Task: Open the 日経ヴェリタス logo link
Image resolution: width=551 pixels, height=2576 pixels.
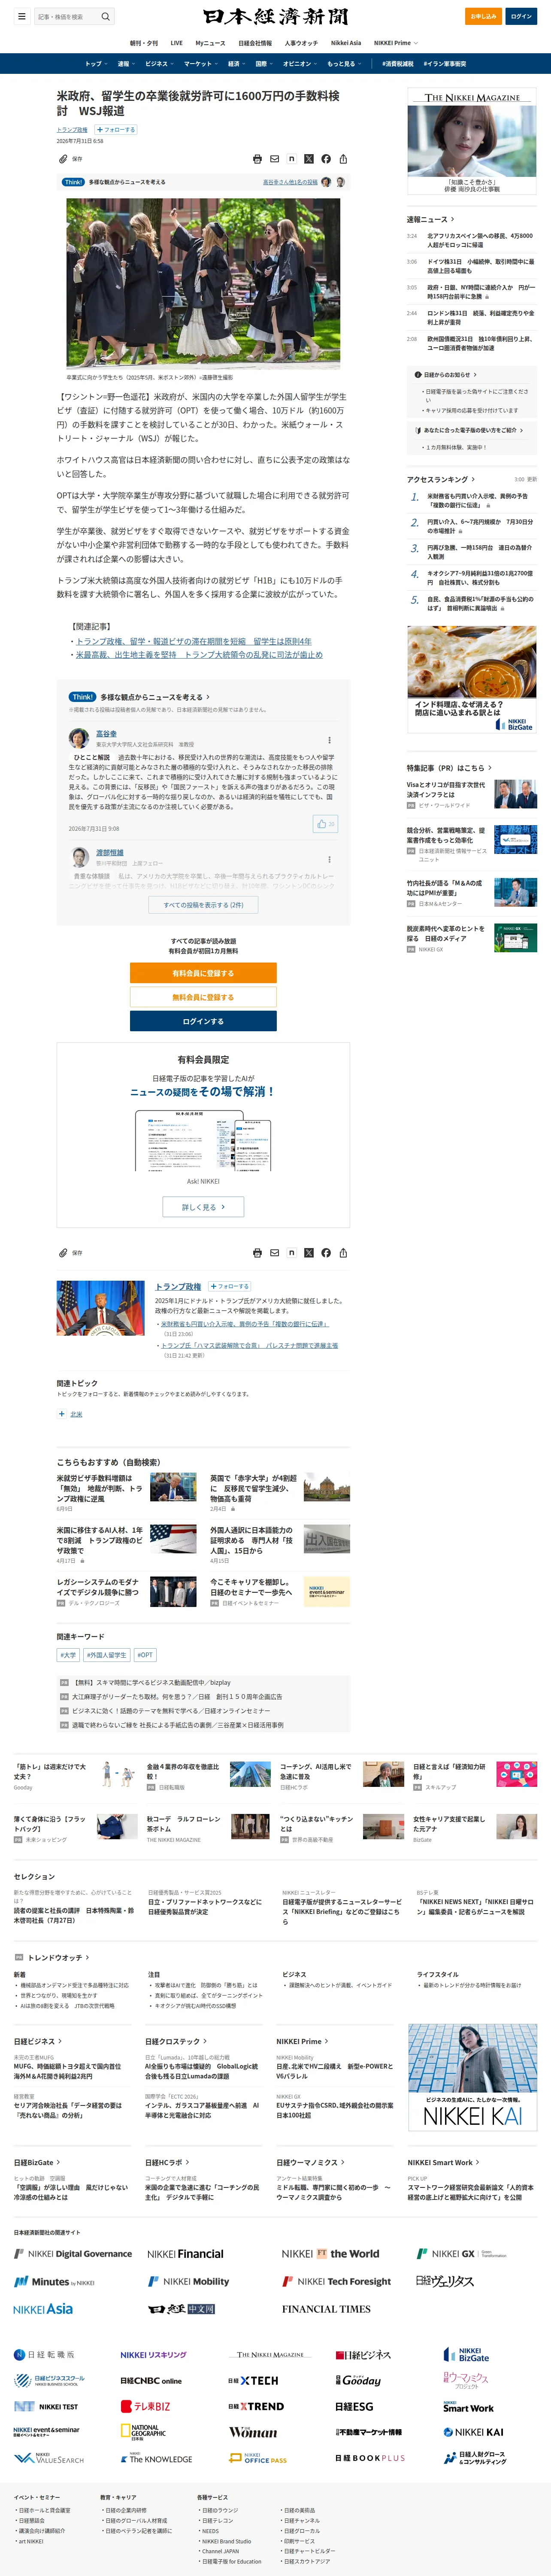Action: tap(445, 2281)
